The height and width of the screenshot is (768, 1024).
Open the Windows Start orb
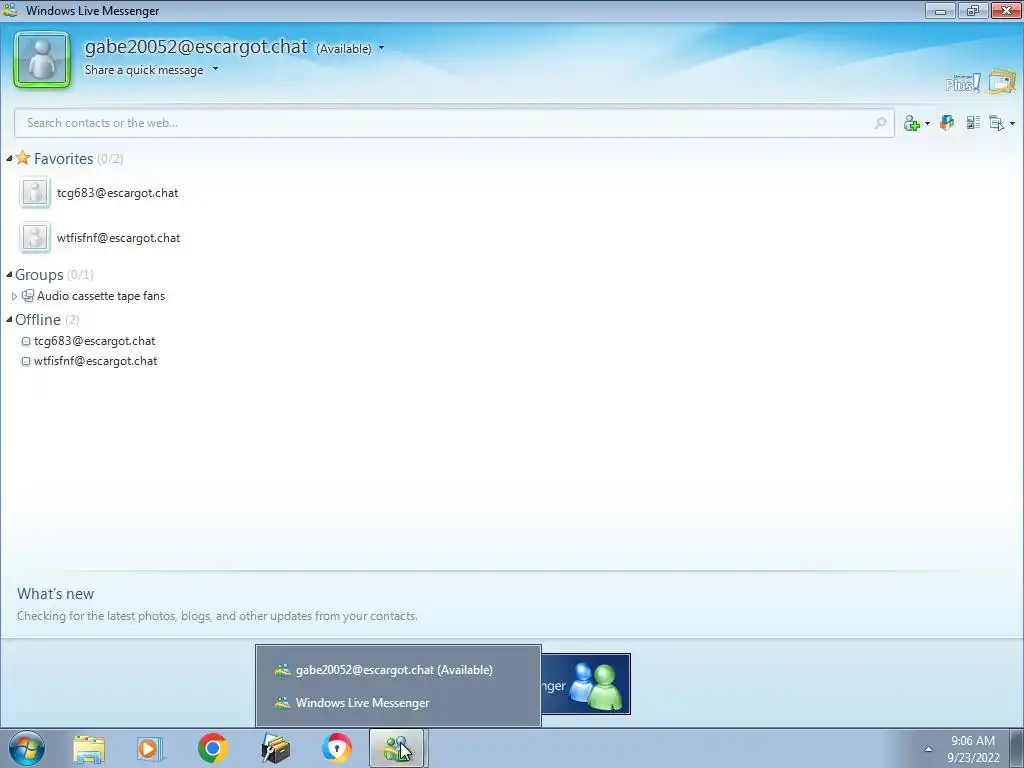click(x=27, y=748)
